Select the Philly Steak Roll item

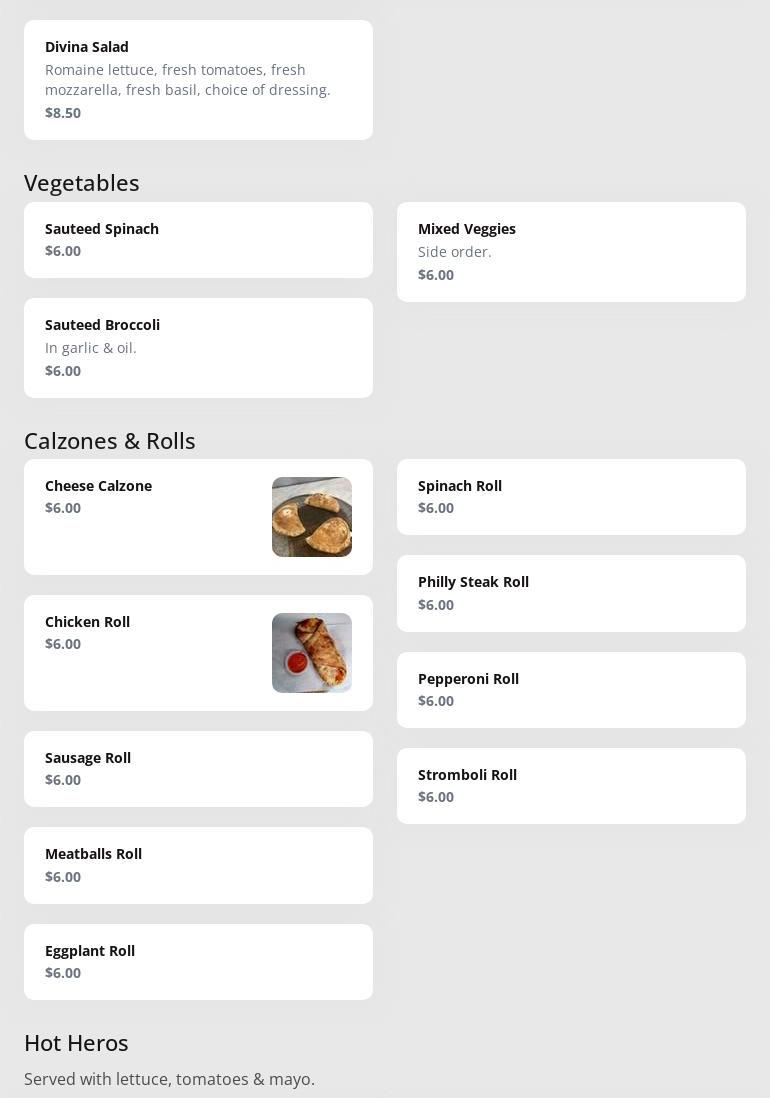pos(571,593)
